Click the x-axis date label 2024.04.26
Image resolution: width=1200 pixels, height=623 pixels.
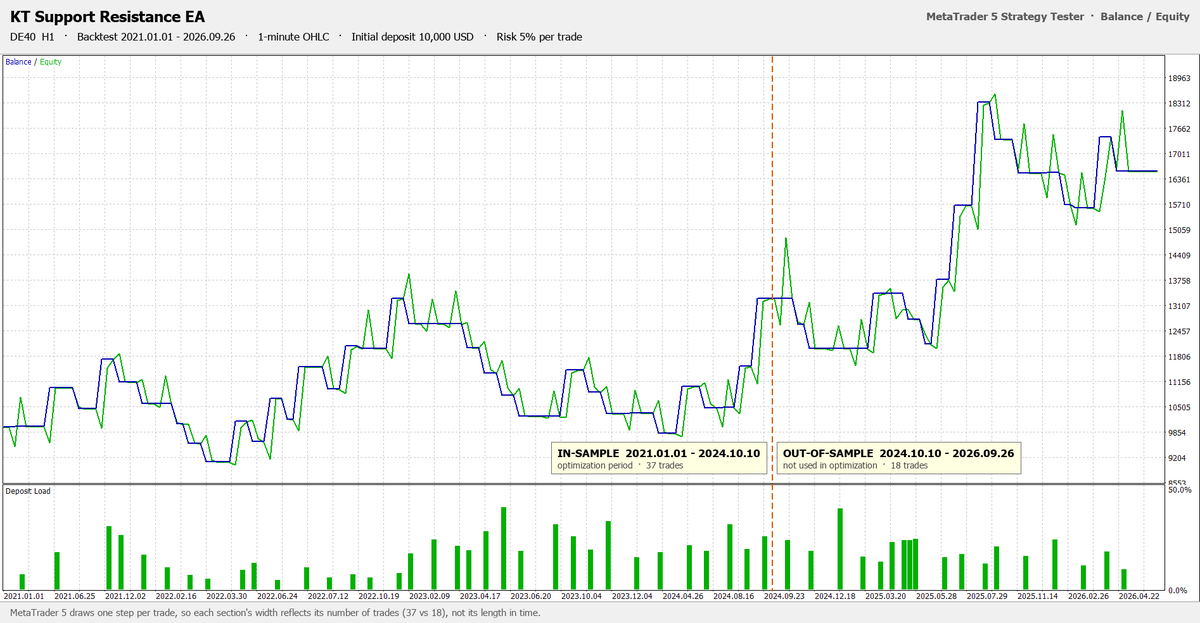click(x=684, y=596)
